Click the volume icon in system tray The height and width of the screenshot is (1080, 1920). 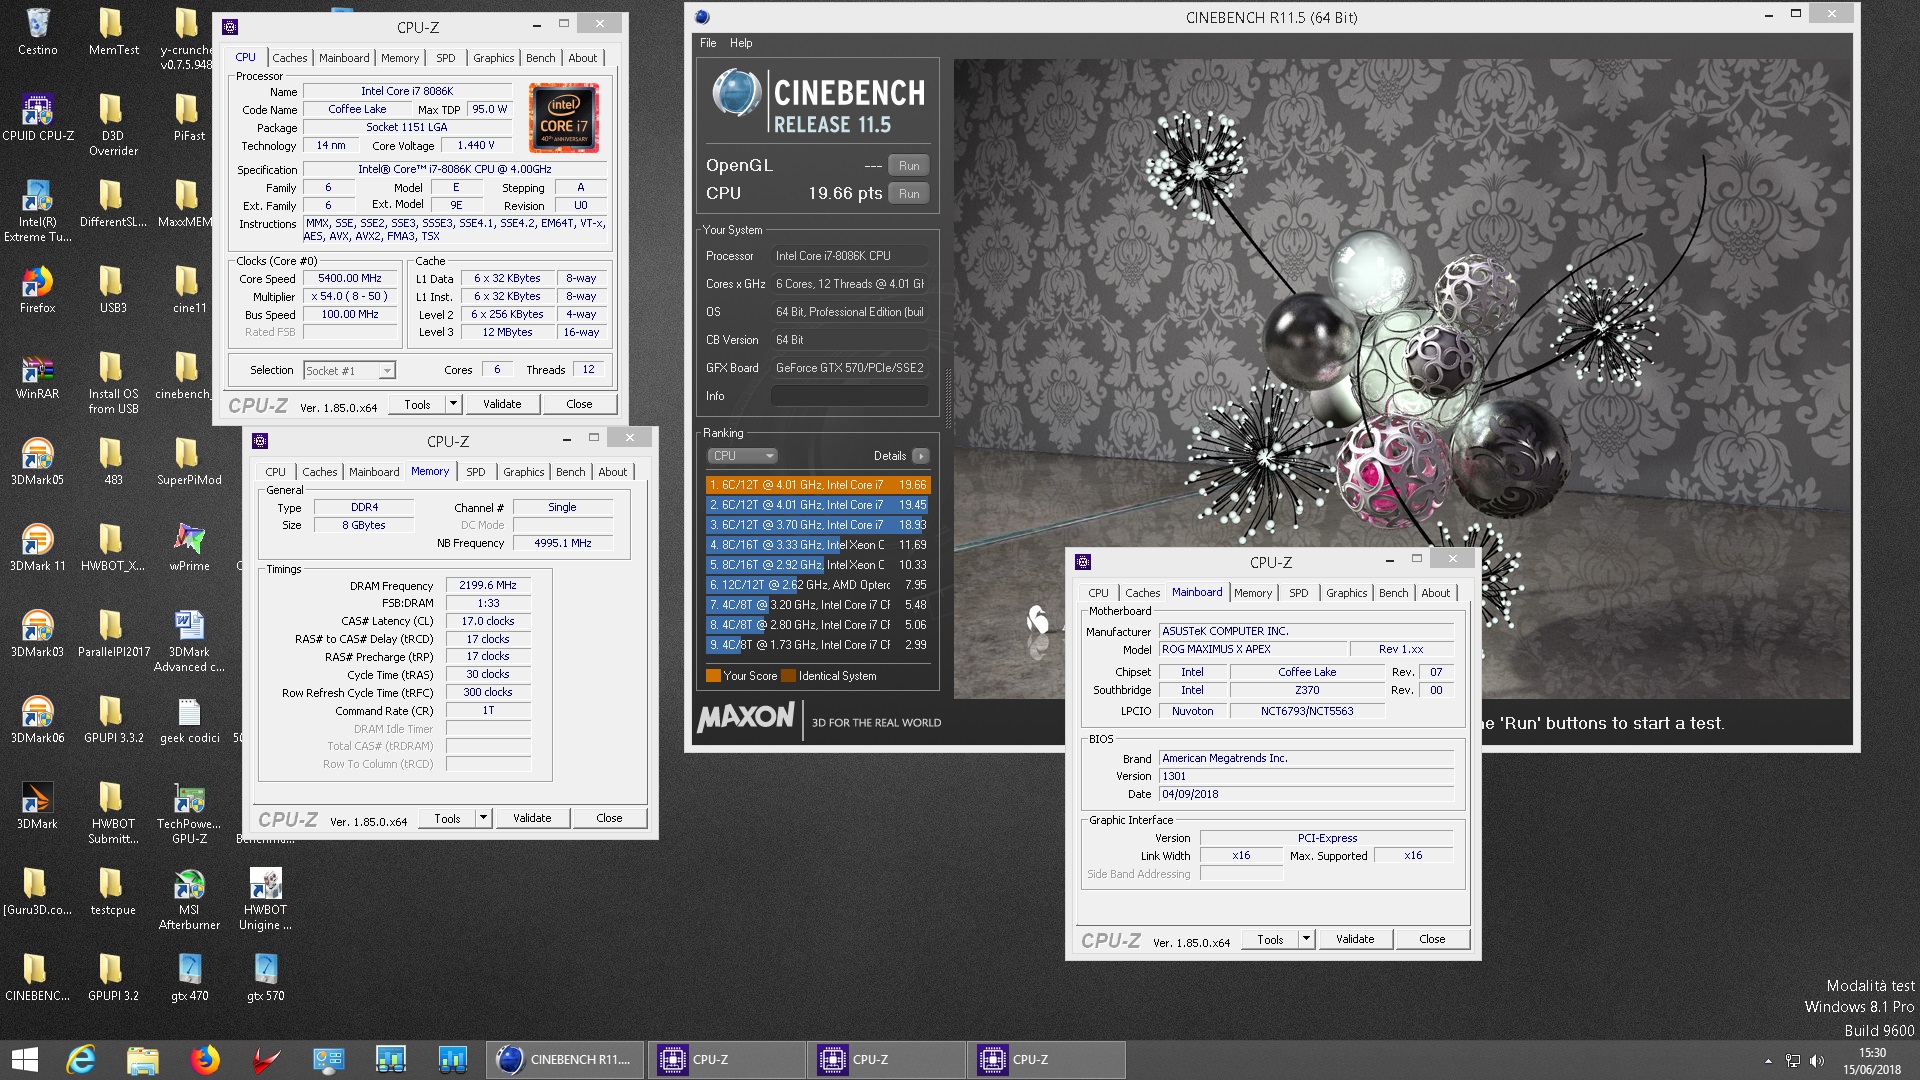[1817, 1061]
